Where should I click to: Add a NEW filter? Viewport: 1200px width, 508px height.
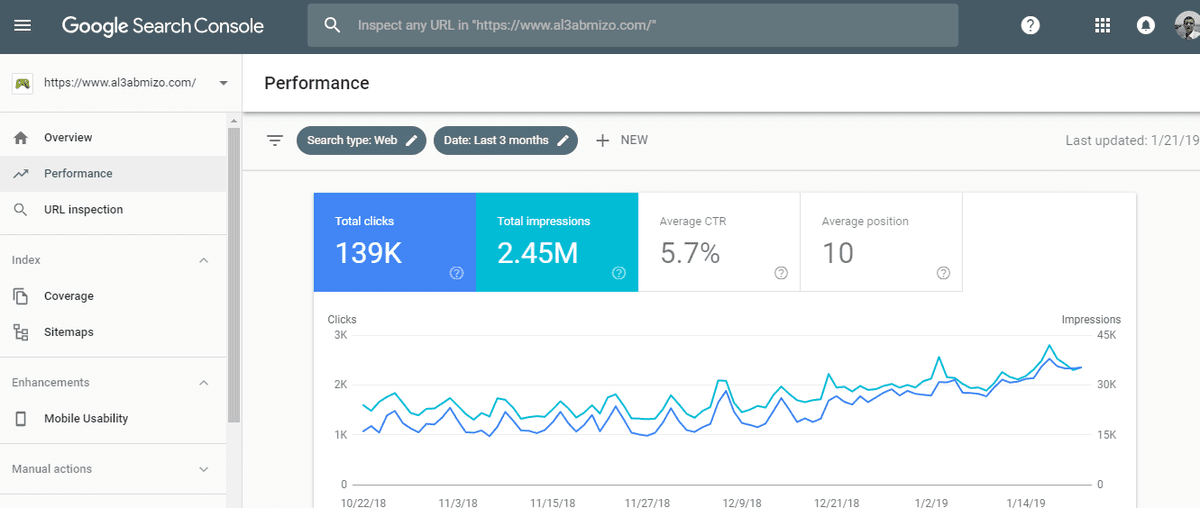point(622,141)
